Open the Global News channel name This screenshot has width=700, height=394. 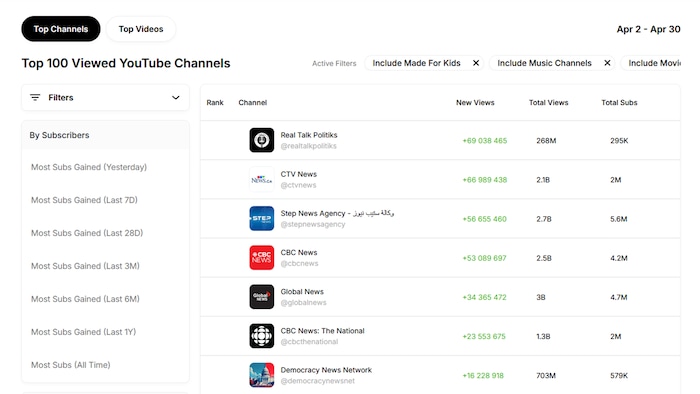point(302,292)
